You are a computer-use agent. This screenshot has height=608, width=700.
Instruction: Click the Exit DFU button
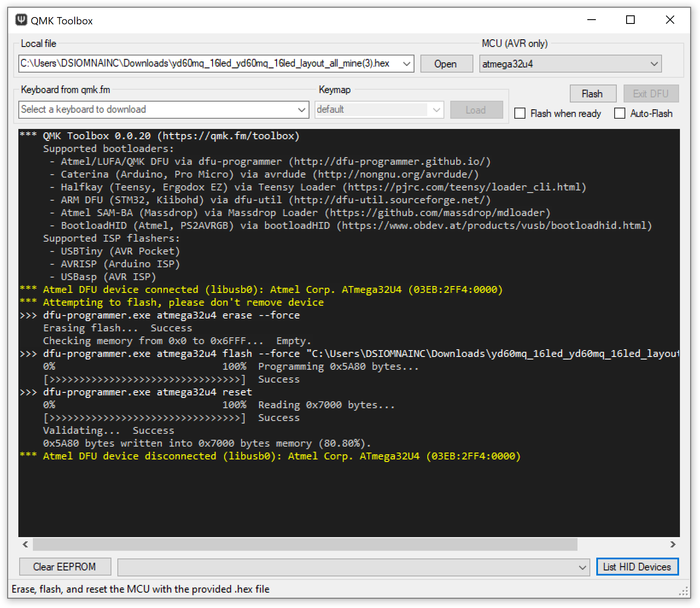pyautogui.click(x=650, y=94)
